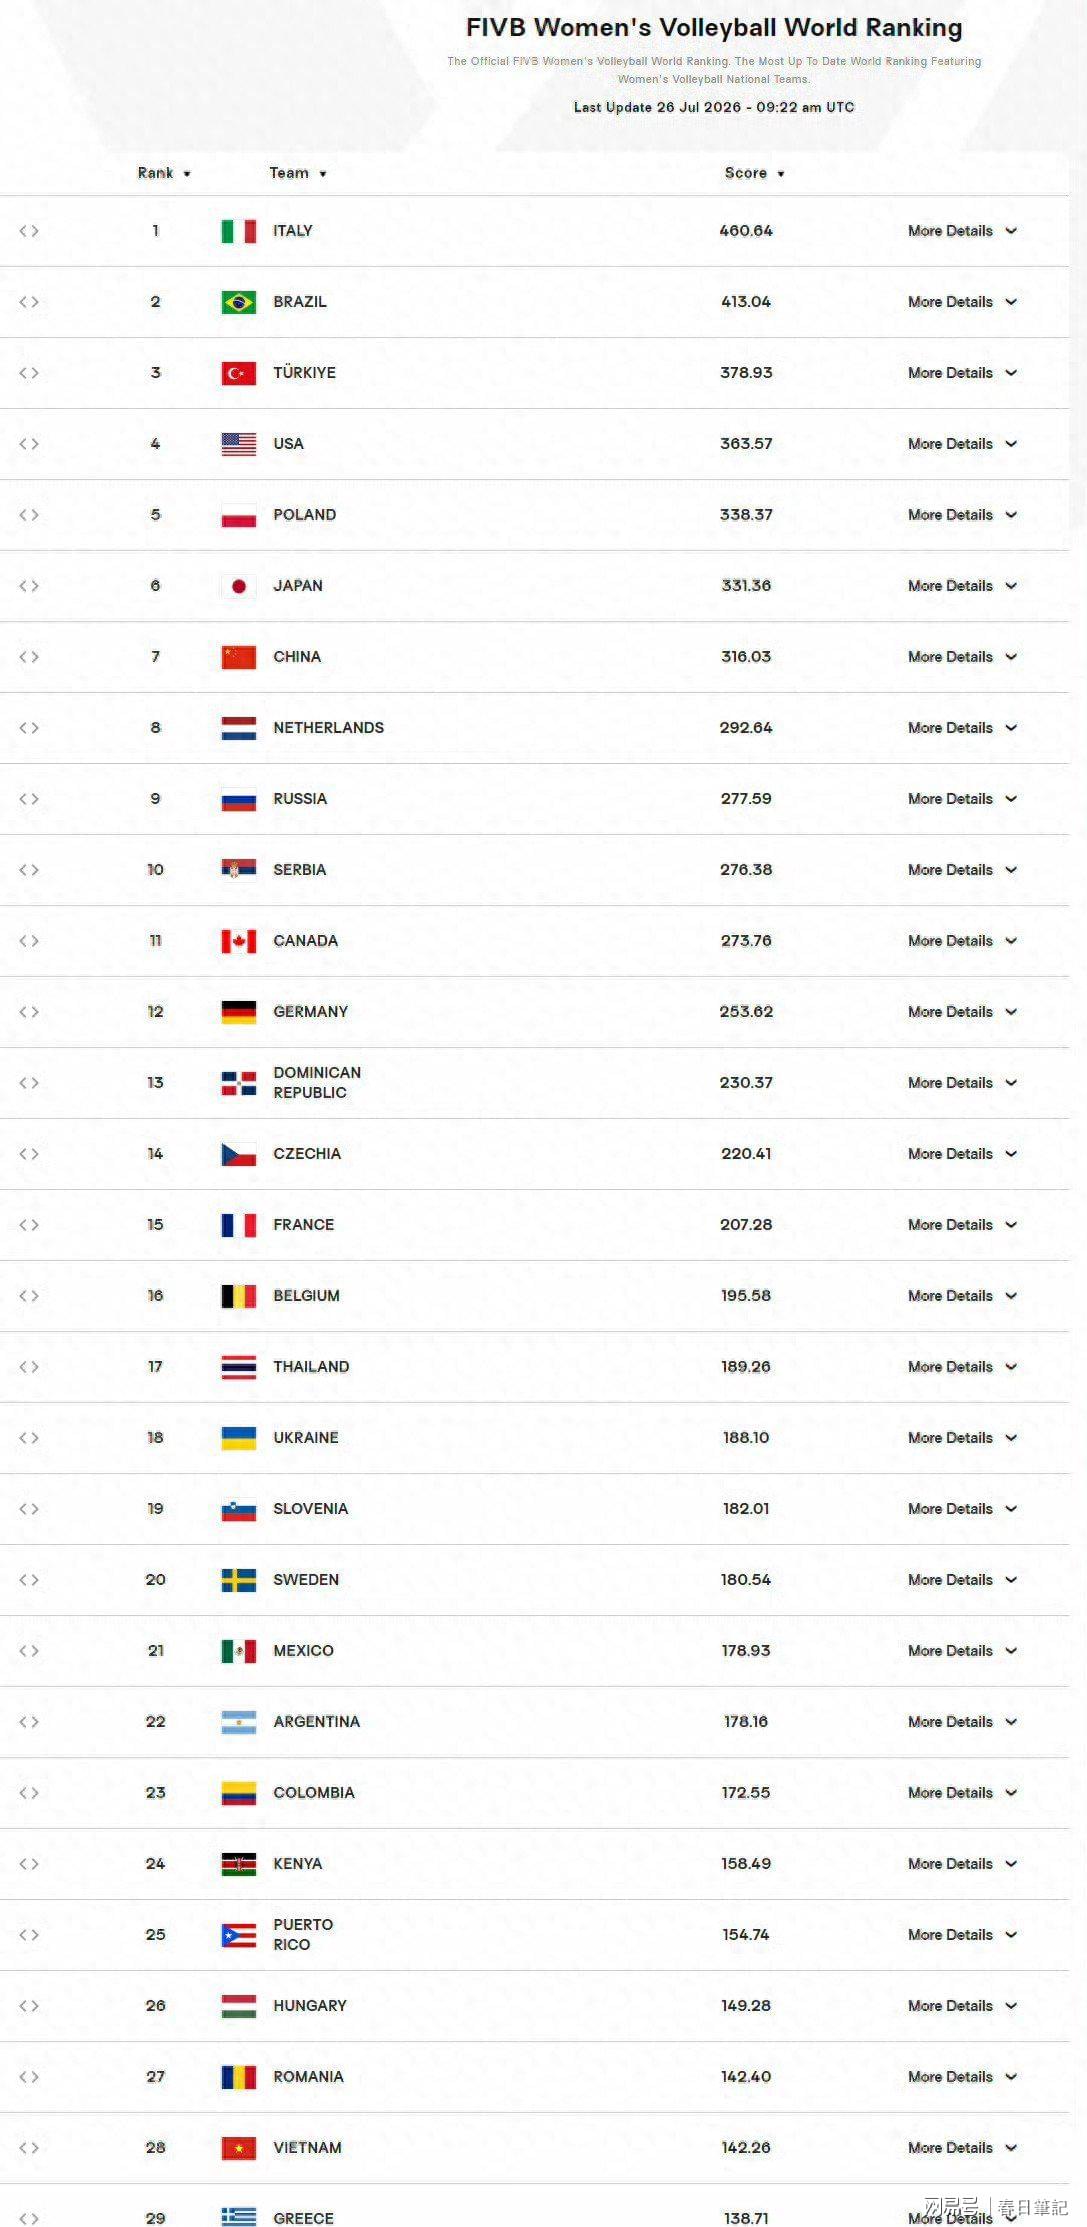Open the SERBIA team name link
1087x2227 pixels.
click(x=300, y=870)
